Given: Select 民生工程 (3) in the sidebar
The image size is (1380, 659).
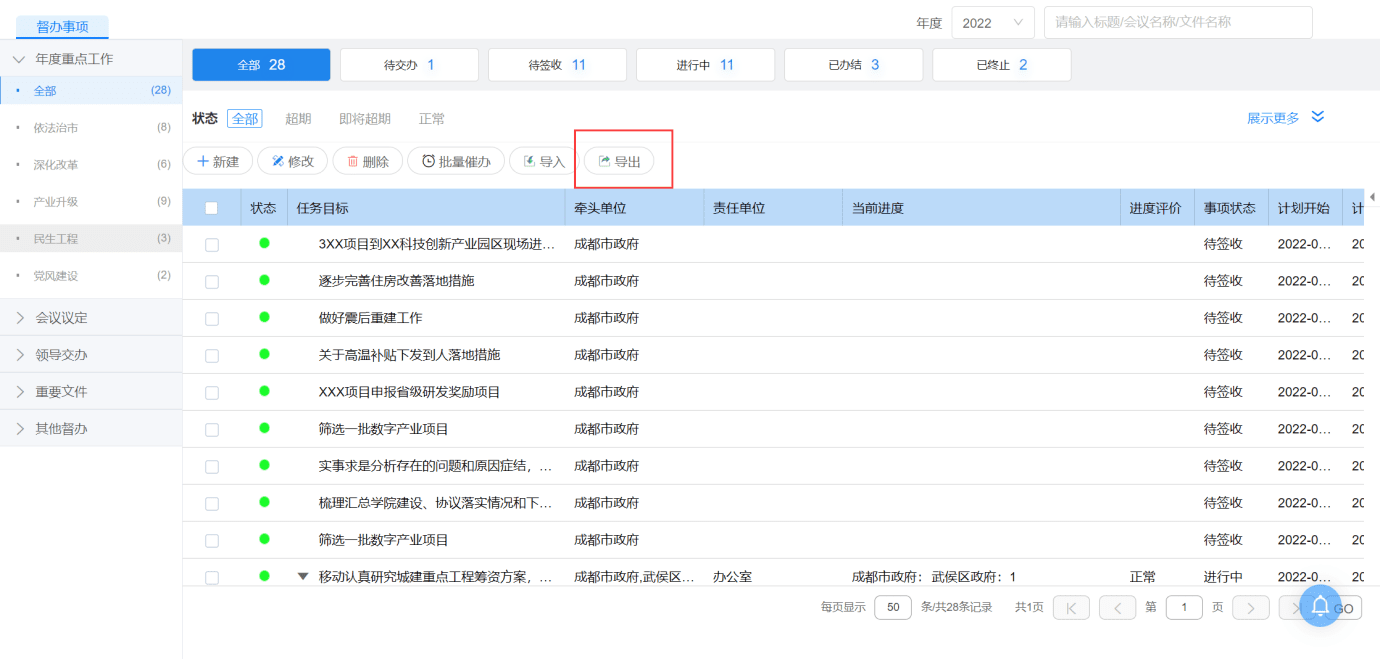Looking at the screenshot, I should (x=91, y=238).
